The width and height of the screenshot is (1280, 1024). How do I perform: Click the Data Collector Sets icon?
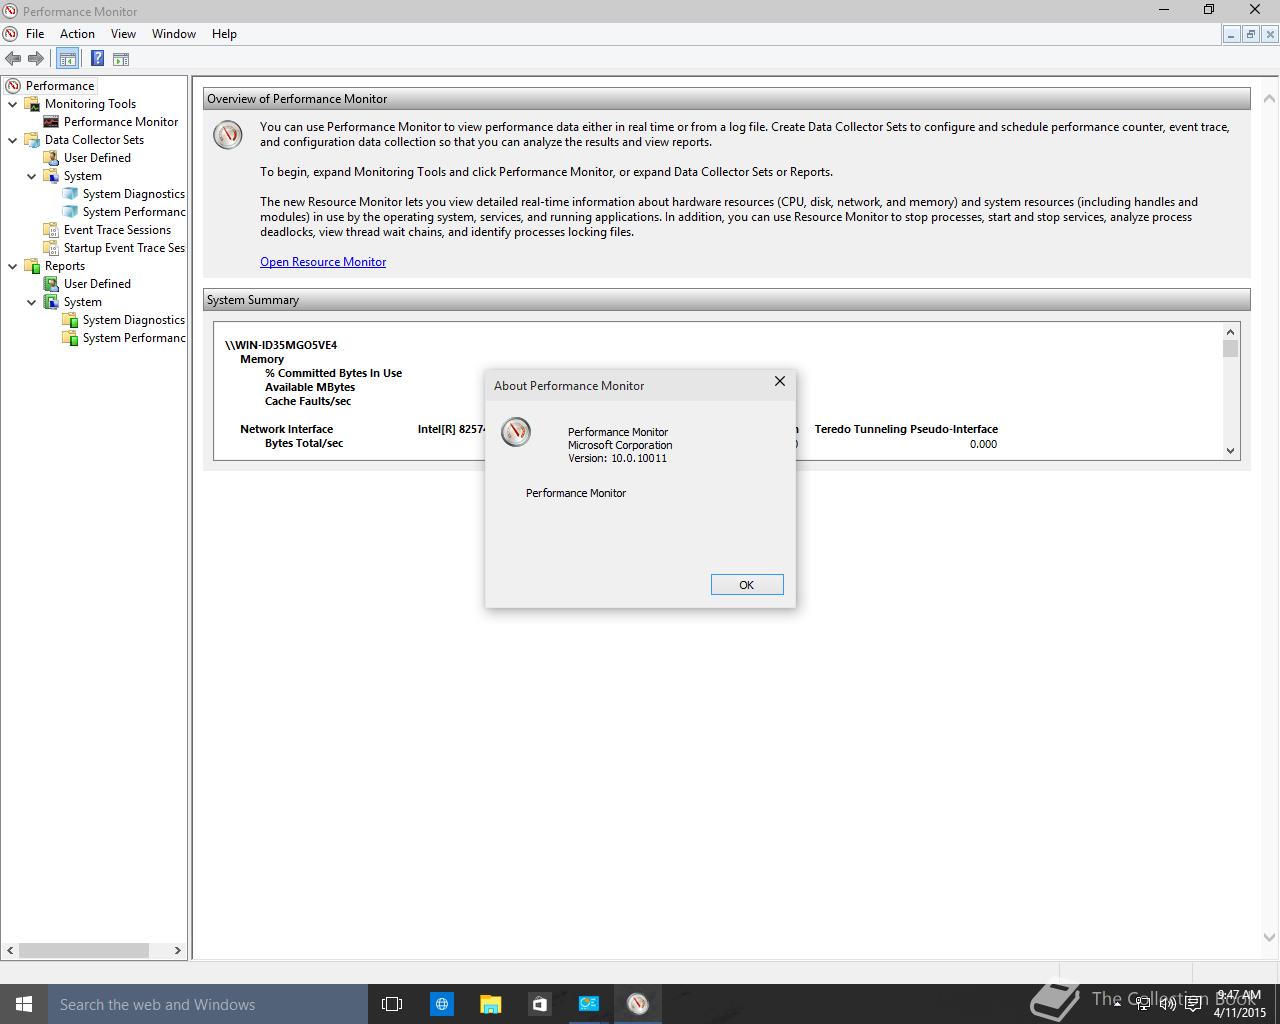point(32,140)
